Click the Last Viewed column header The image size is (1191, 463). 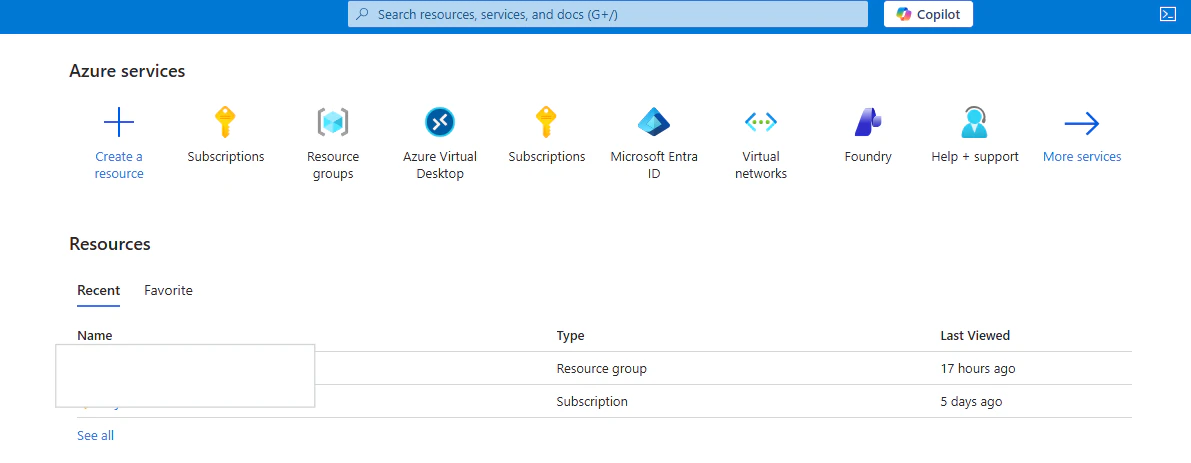(x=975, y=335)
